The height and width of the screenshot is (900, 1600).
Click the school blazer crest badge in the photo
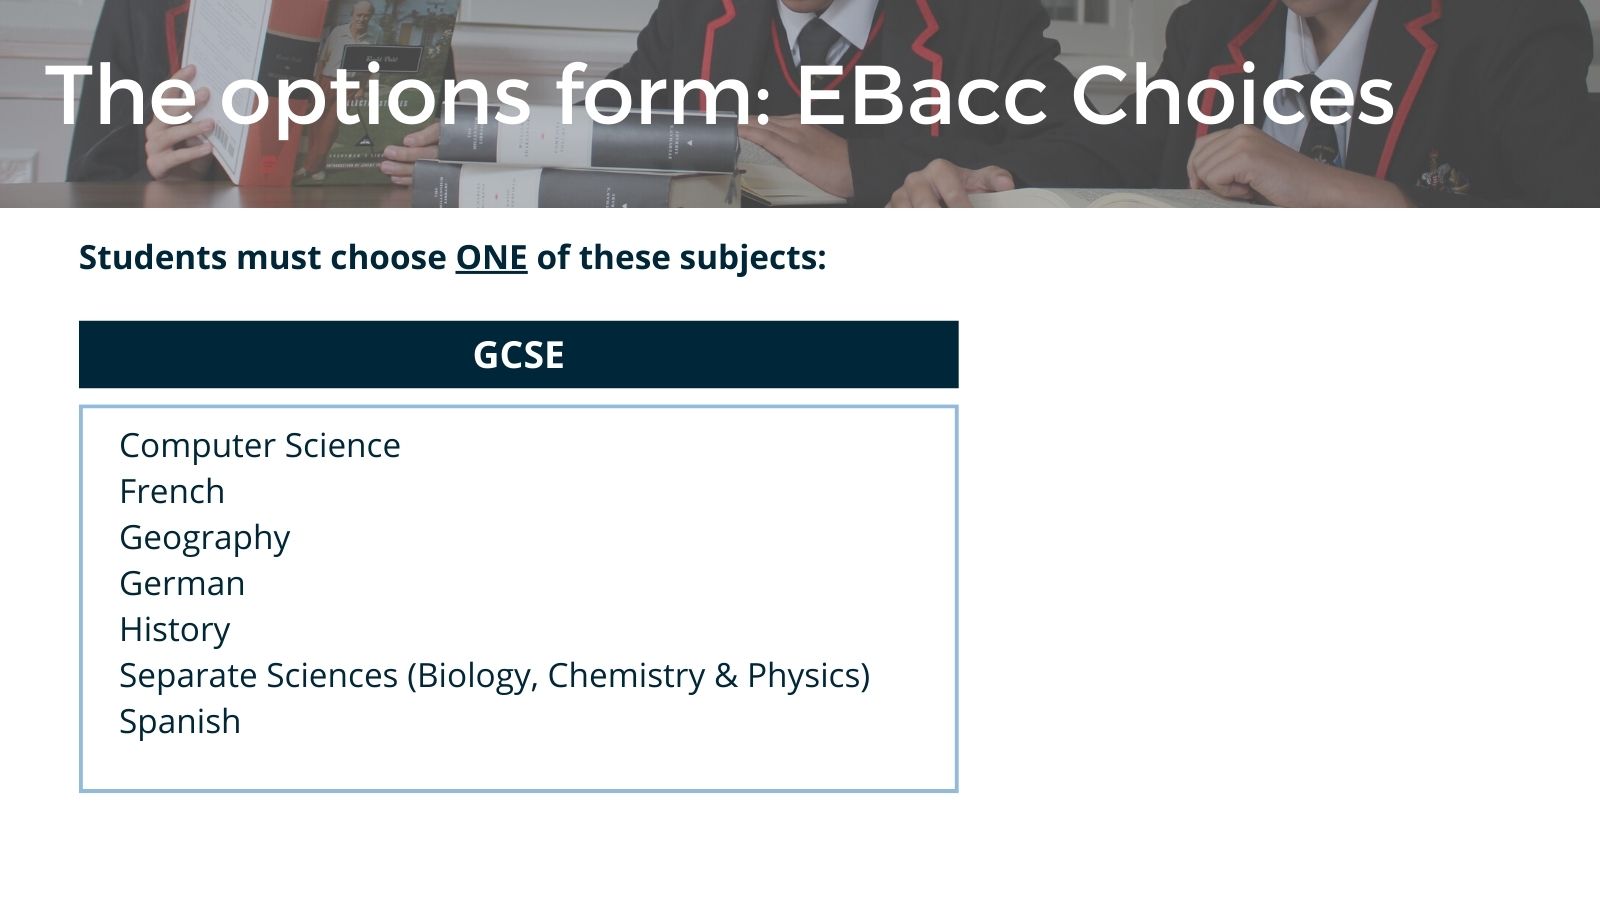[1439, 171]
